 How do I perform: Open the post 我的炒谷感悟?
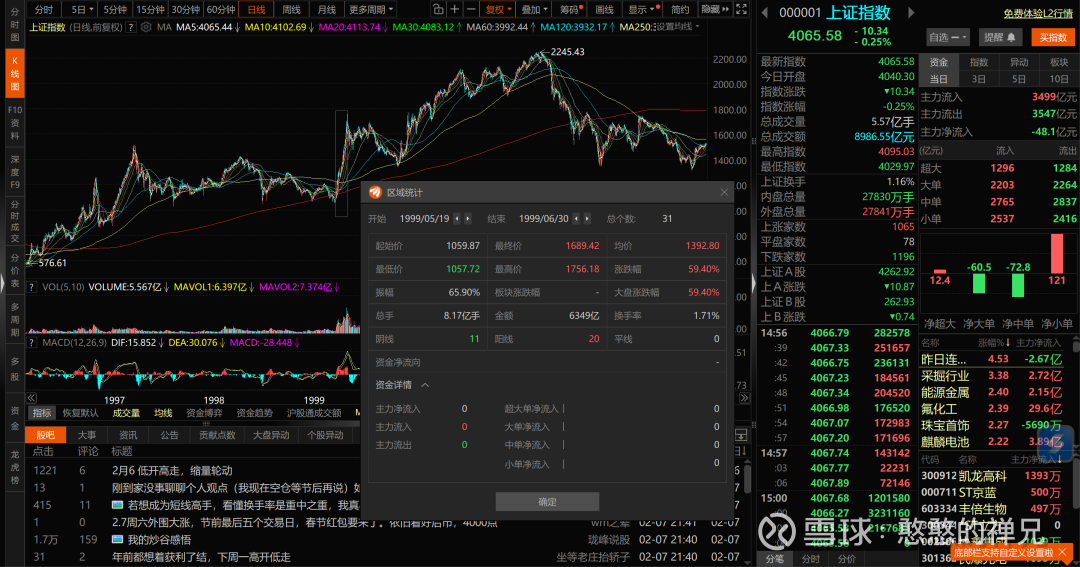pos(158,539)
